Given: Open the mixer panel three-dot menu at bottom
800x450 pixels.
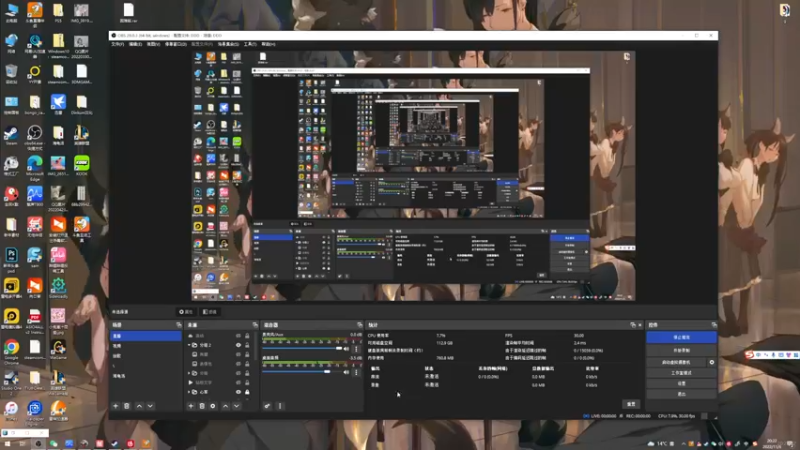Looking at the screenshot, I should pos(280,406).
